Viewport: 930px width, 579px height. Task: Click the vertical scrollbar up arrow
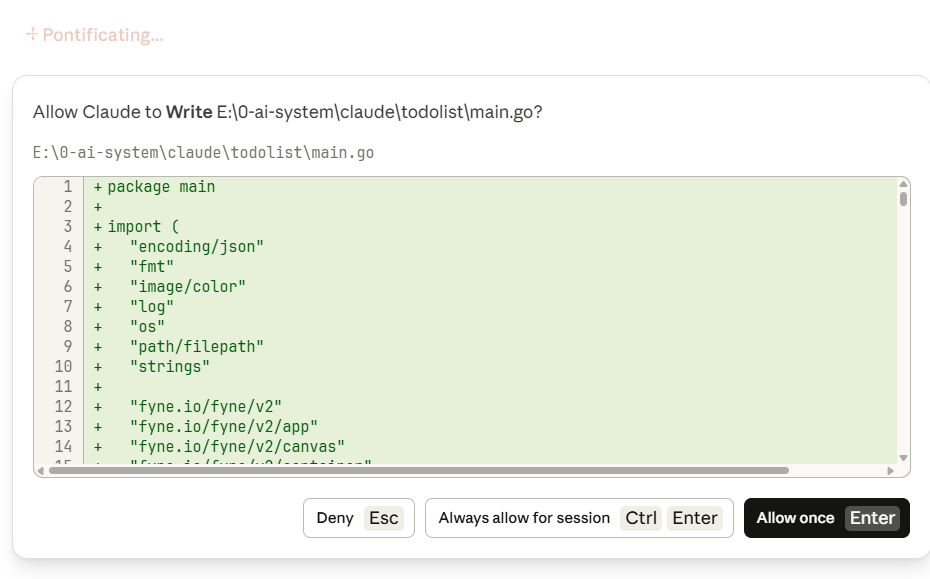tap(903, 184)
